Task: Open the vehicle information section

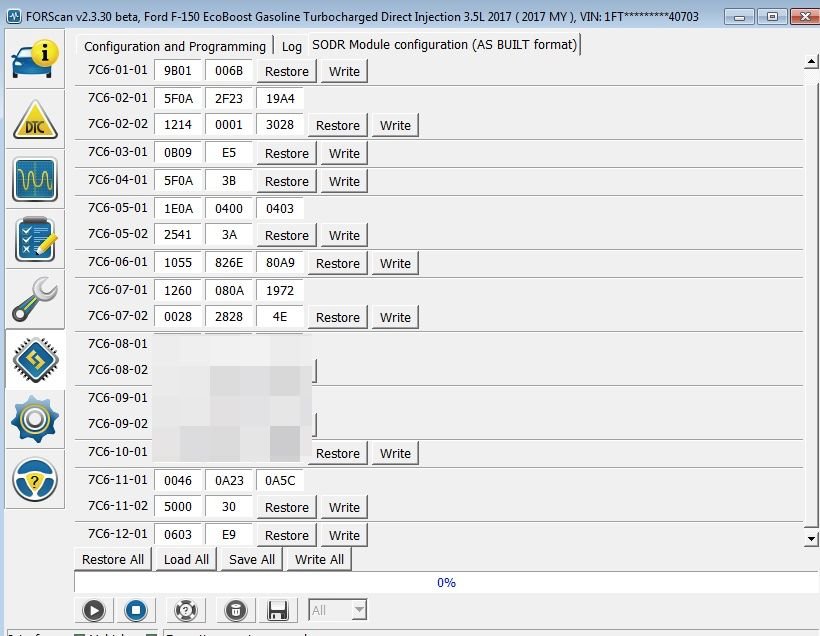Action: [35, 58]
